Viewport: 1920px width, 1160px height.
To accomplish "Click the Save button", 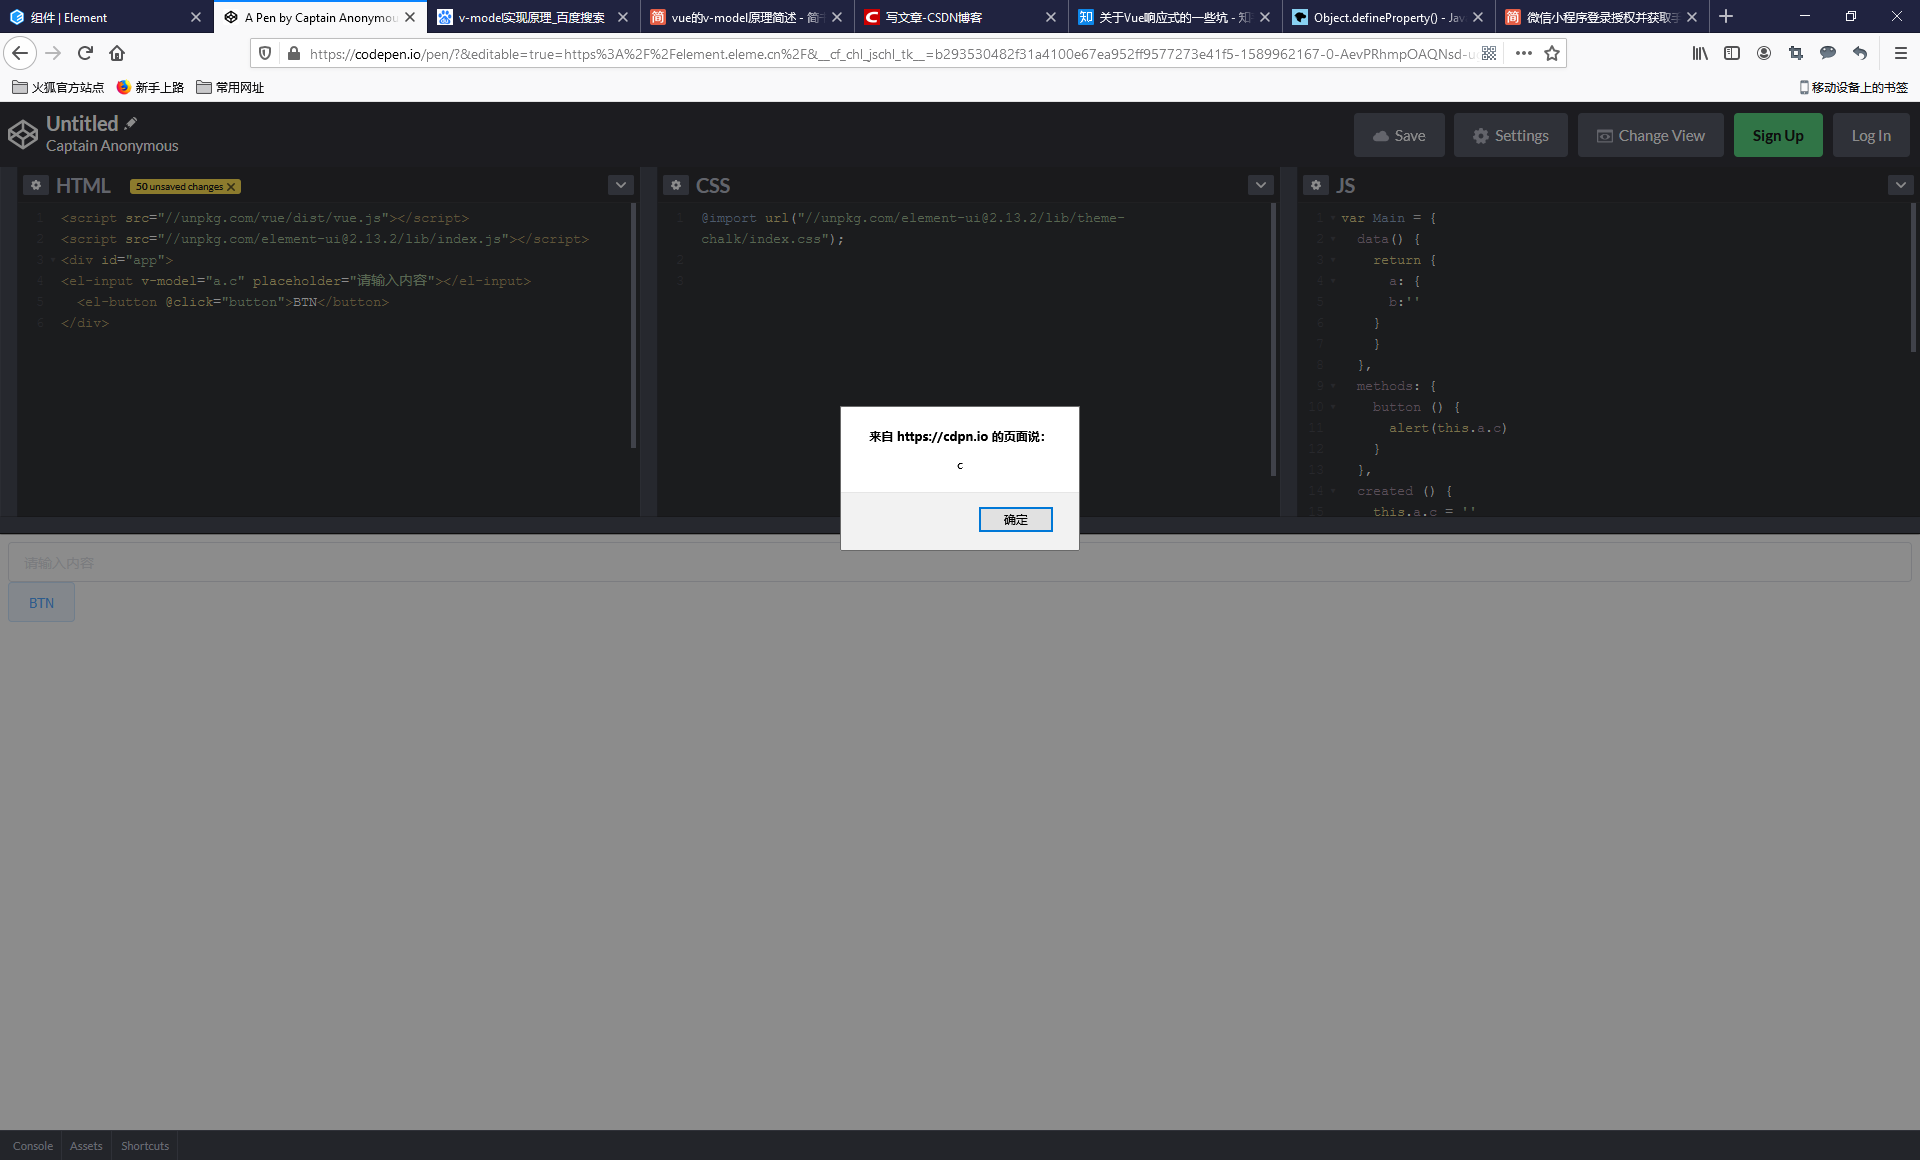I will (x=1398, y=135).
